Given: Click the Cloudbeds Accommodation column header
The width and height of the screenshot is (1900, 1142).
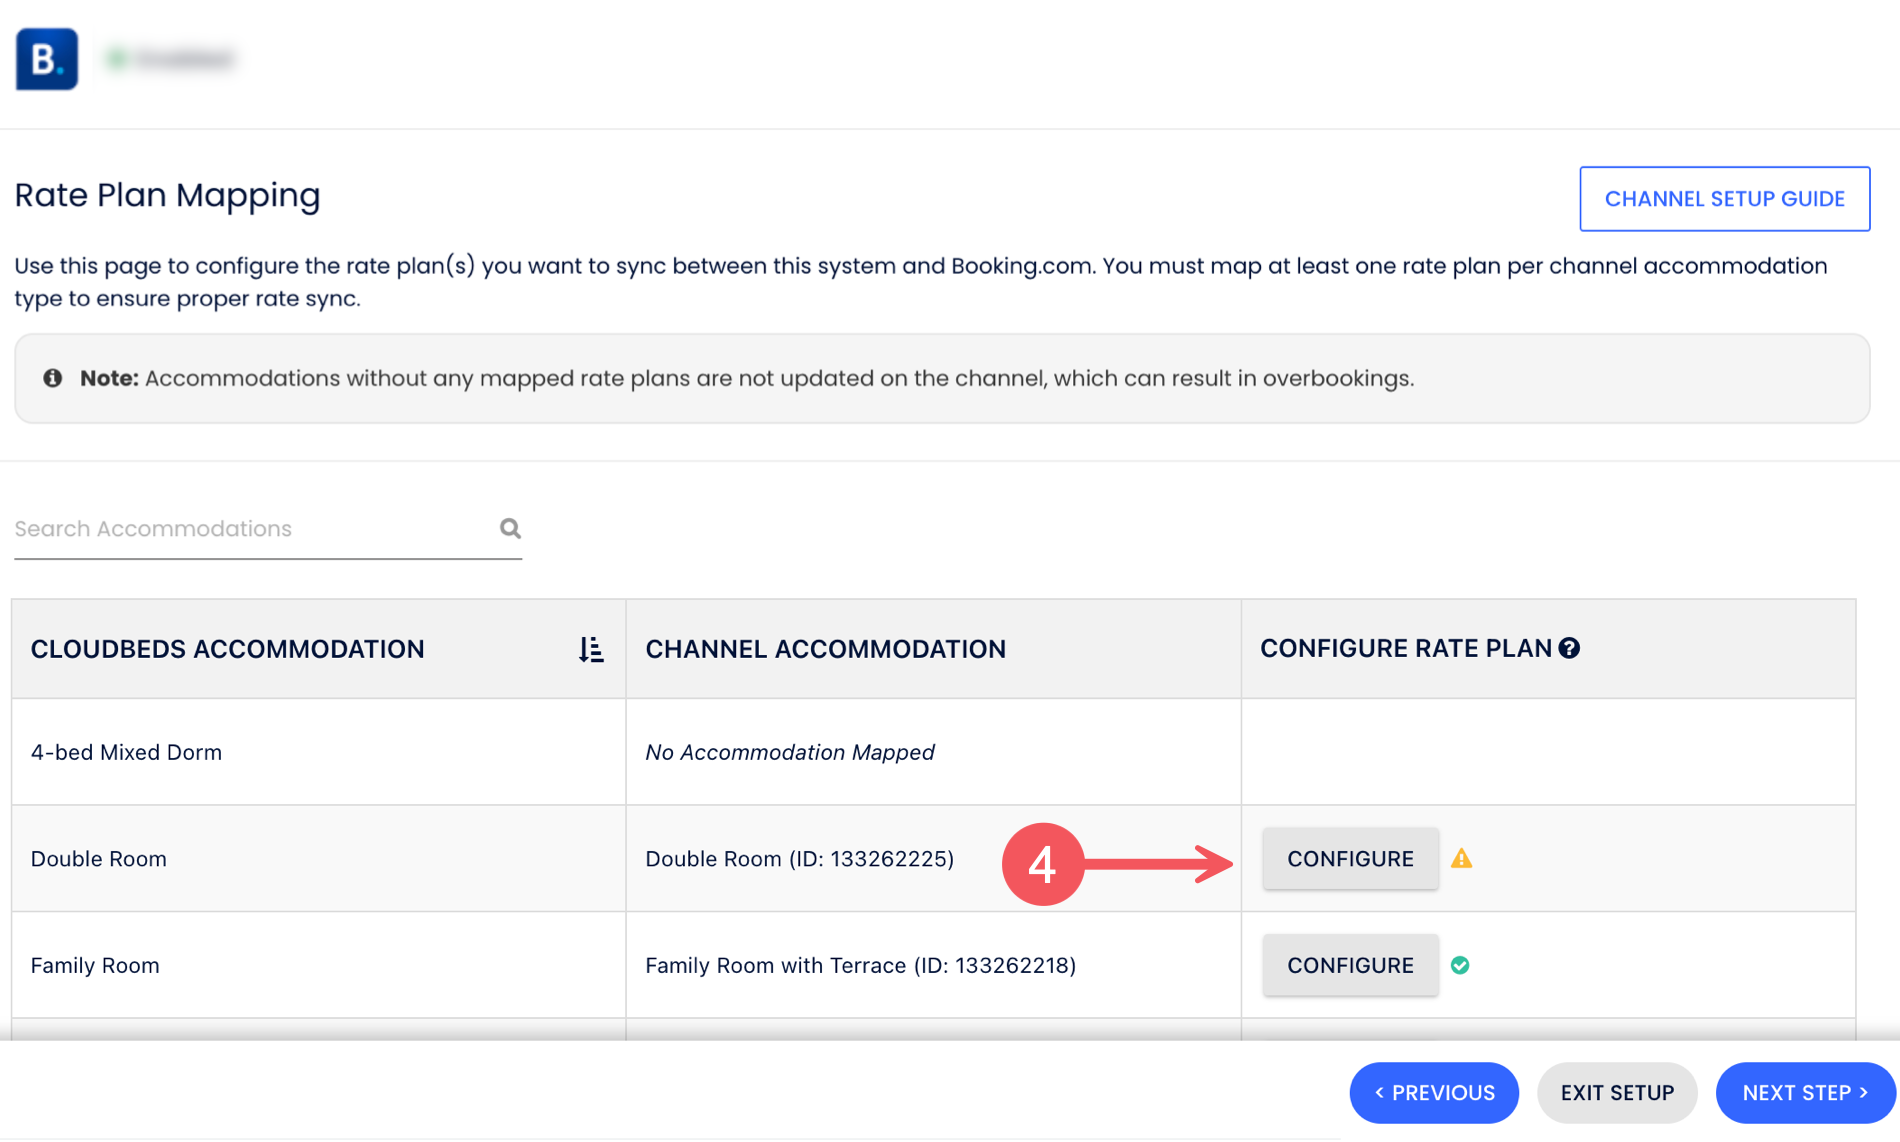Looking at the screenshot, I should click(x=228, y=649).
